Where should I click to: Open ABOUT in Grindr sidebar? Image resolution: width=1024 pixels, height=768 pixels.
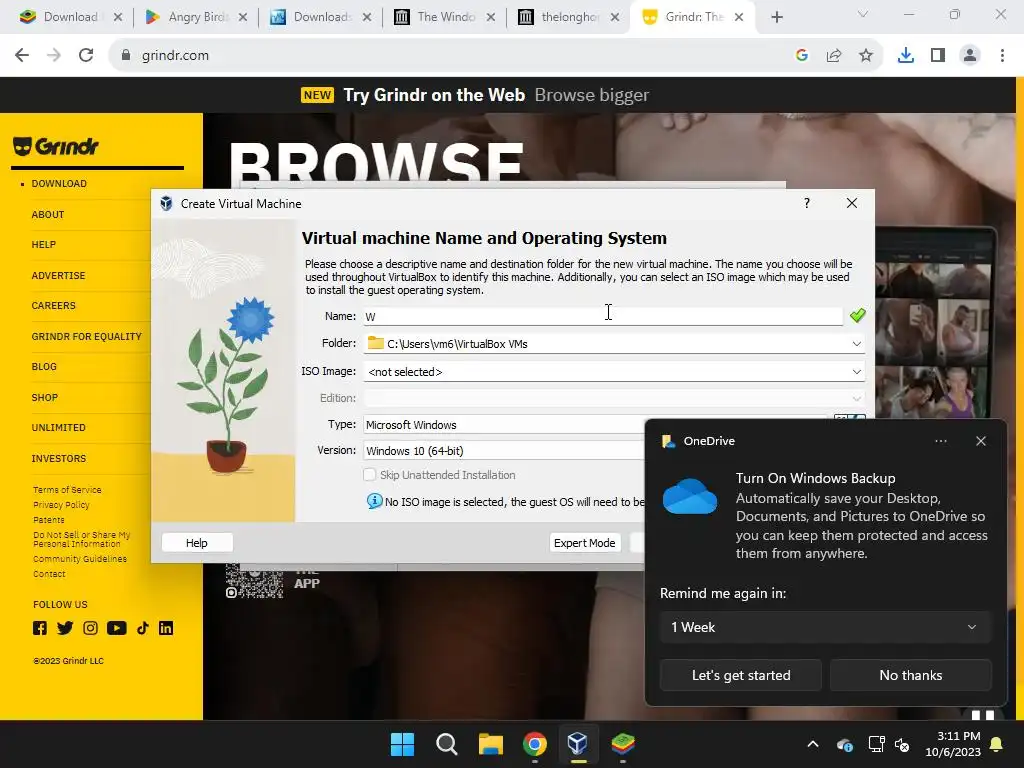click(48, 214)
